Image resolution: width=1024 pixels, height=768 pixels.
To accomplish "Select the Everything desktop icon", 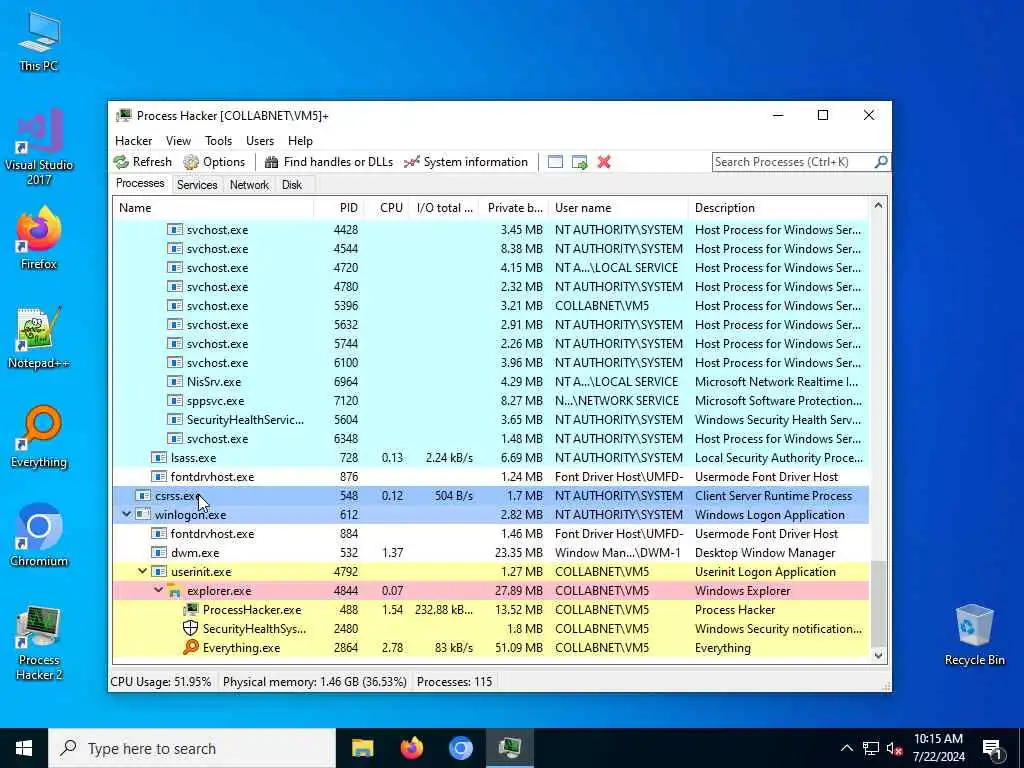I will 39,437.
